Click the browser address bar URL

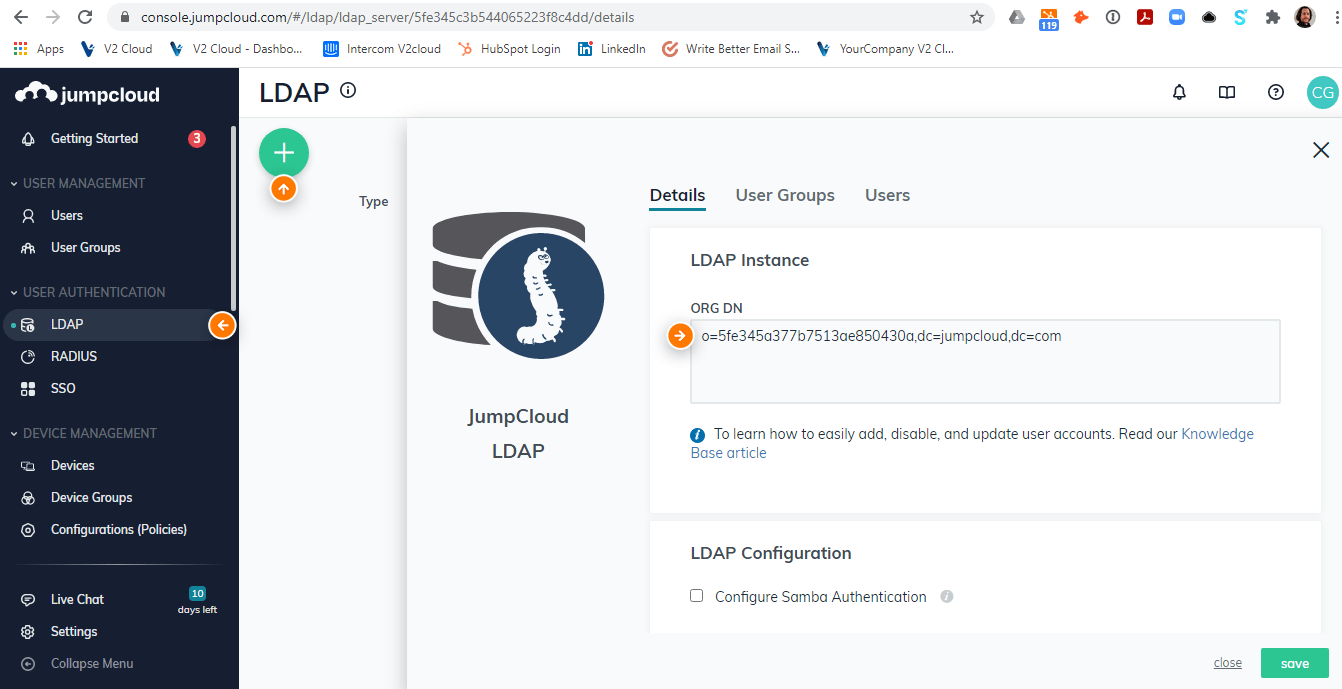387,17
